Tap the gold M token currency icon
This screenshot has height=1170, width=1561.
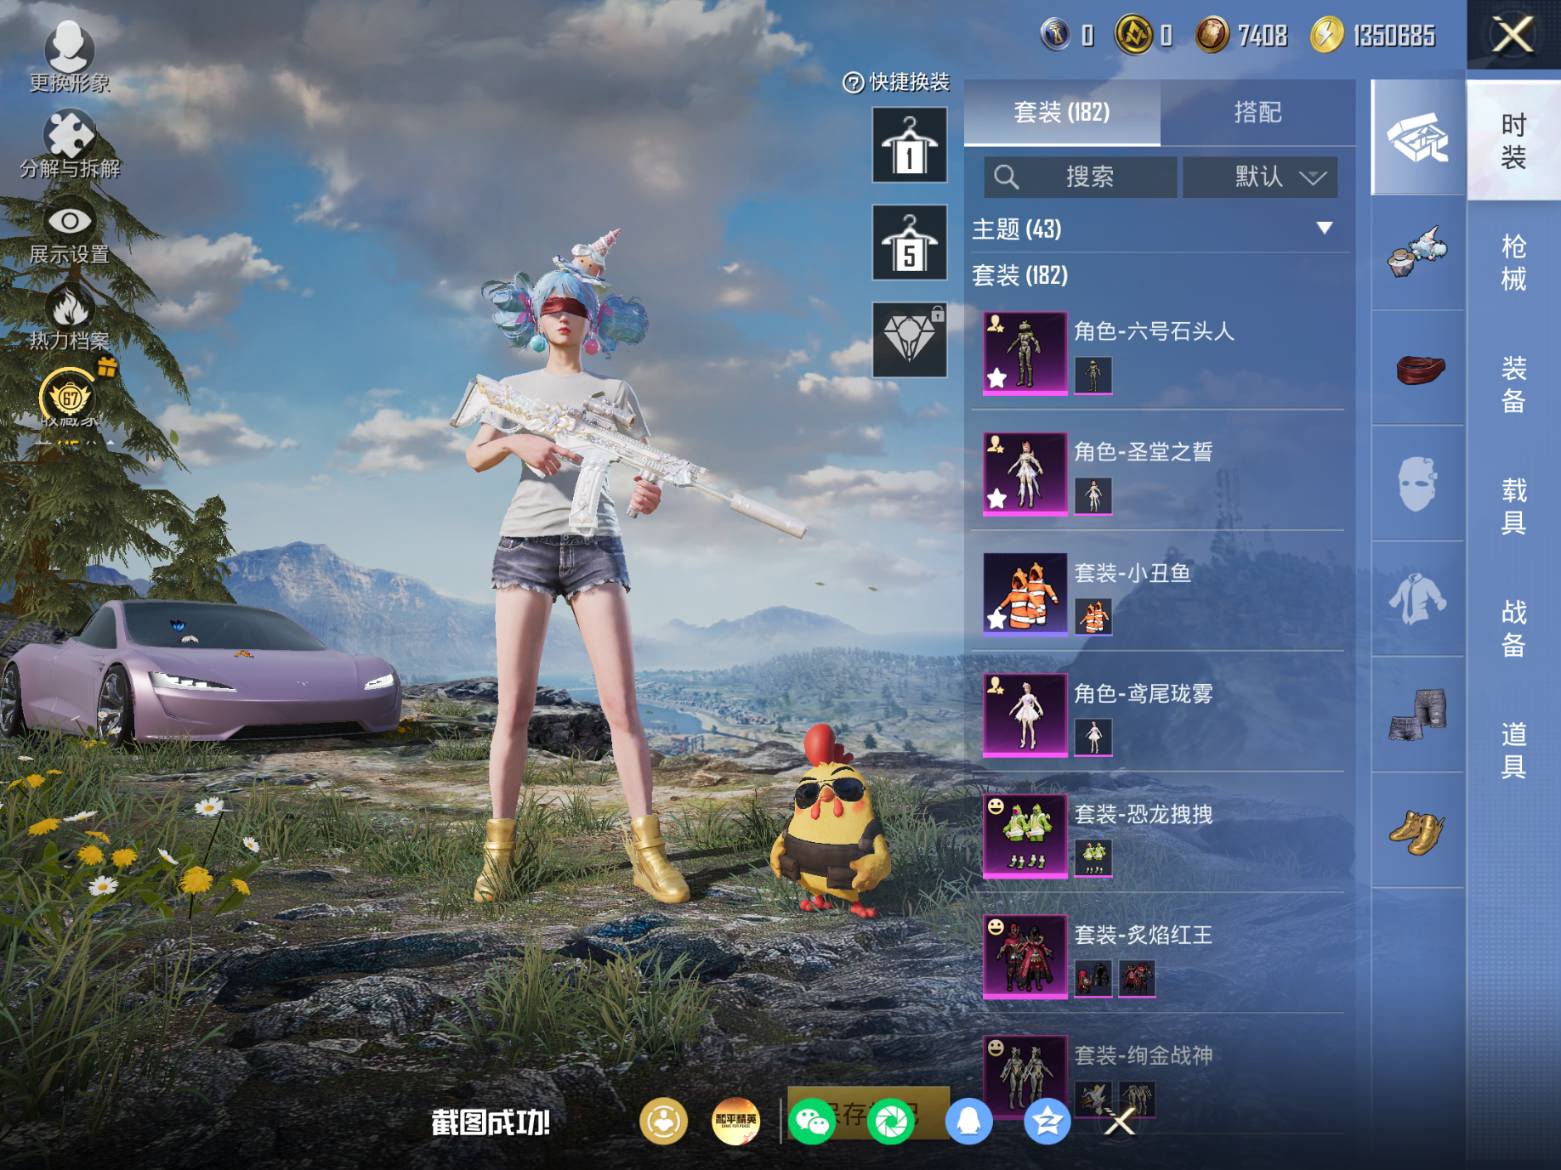(1133, 36)
